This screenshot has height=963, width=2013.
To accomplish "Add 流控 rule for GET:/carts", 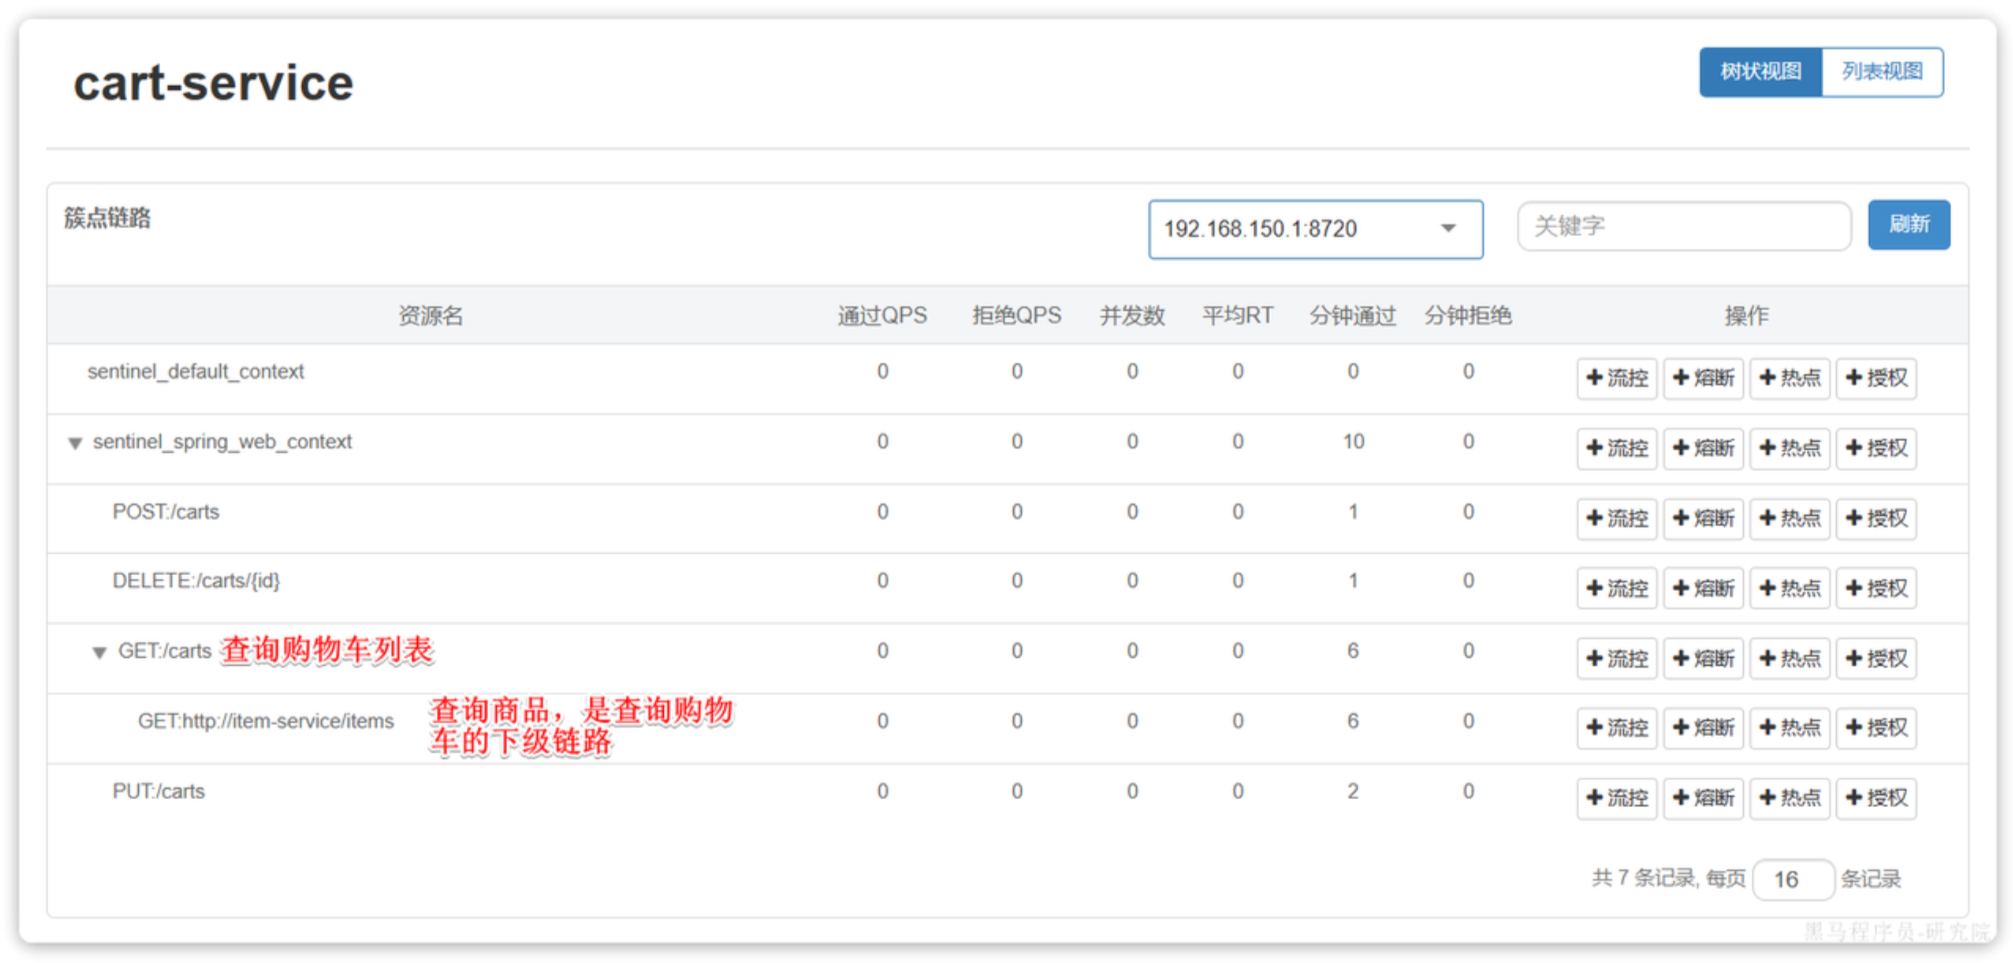I will tap(1617, 658).
